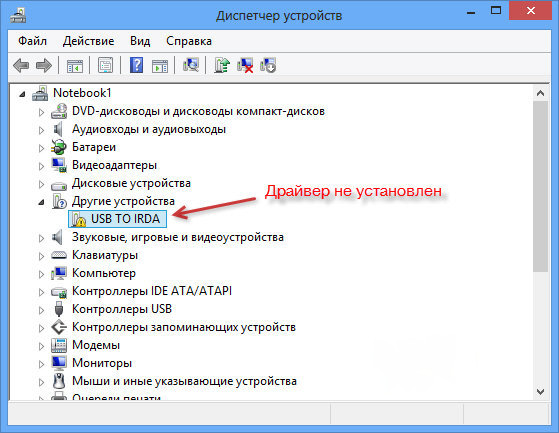Screen dimensions: 559x433
Task: Click the vertical scrollbar thumb
Action: coord(540,186)
